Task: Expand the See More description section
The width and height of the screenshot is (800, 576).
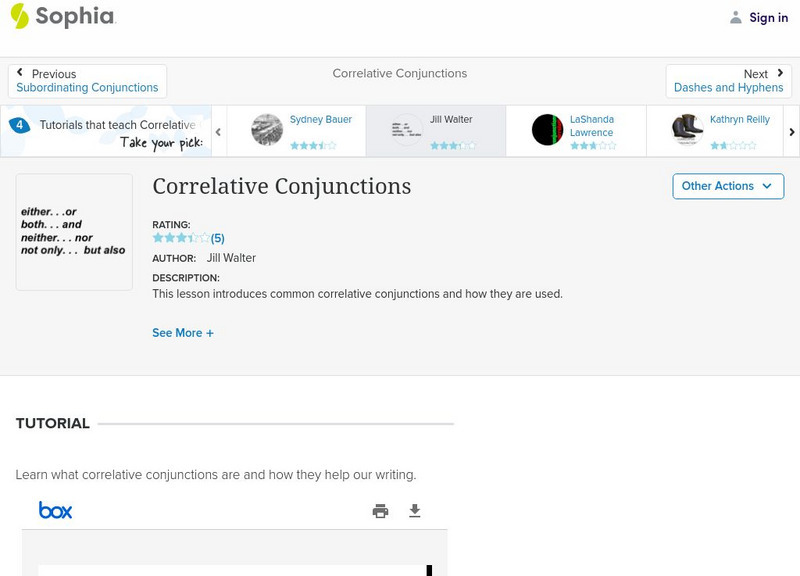Action: (183, 333)
